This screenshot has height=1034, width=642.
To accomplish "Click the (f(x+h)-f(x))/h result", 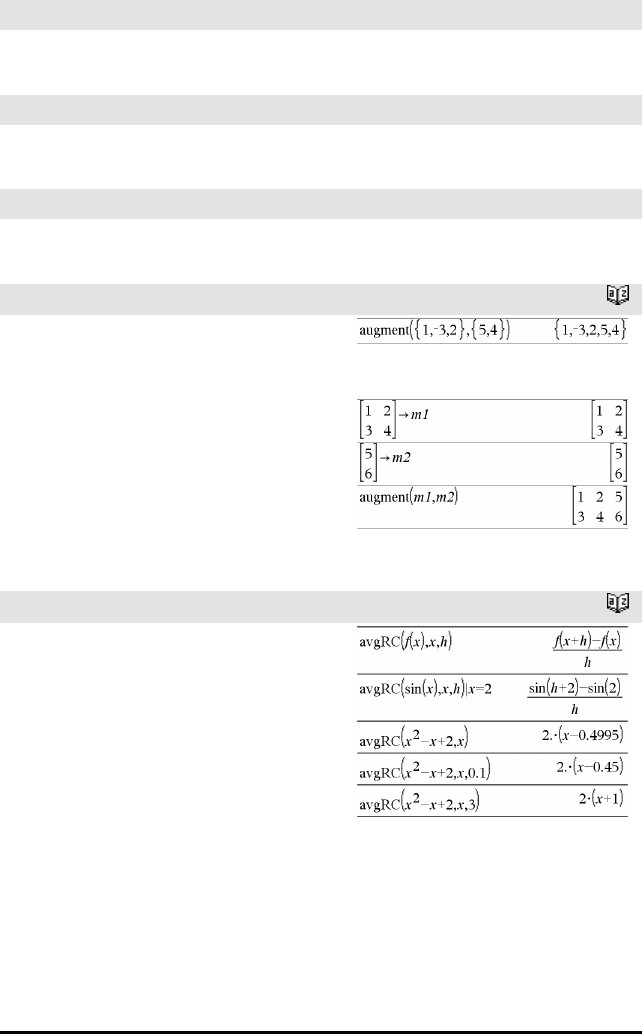I will point(587,650).
